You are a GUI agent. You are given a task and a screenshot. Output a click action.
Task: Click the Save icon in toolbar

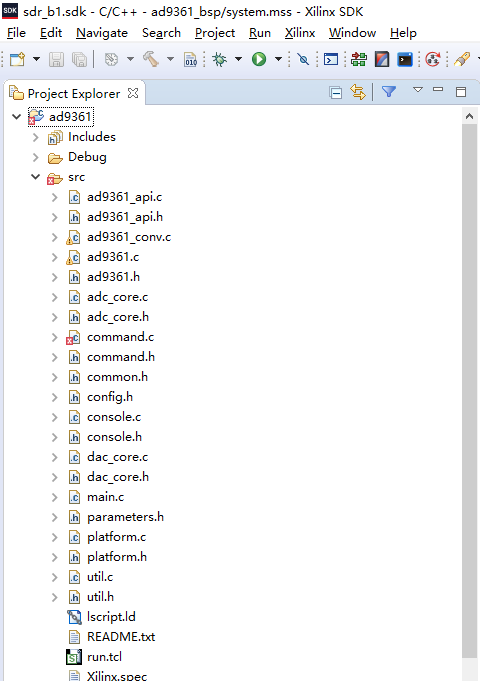coord(56,59)
